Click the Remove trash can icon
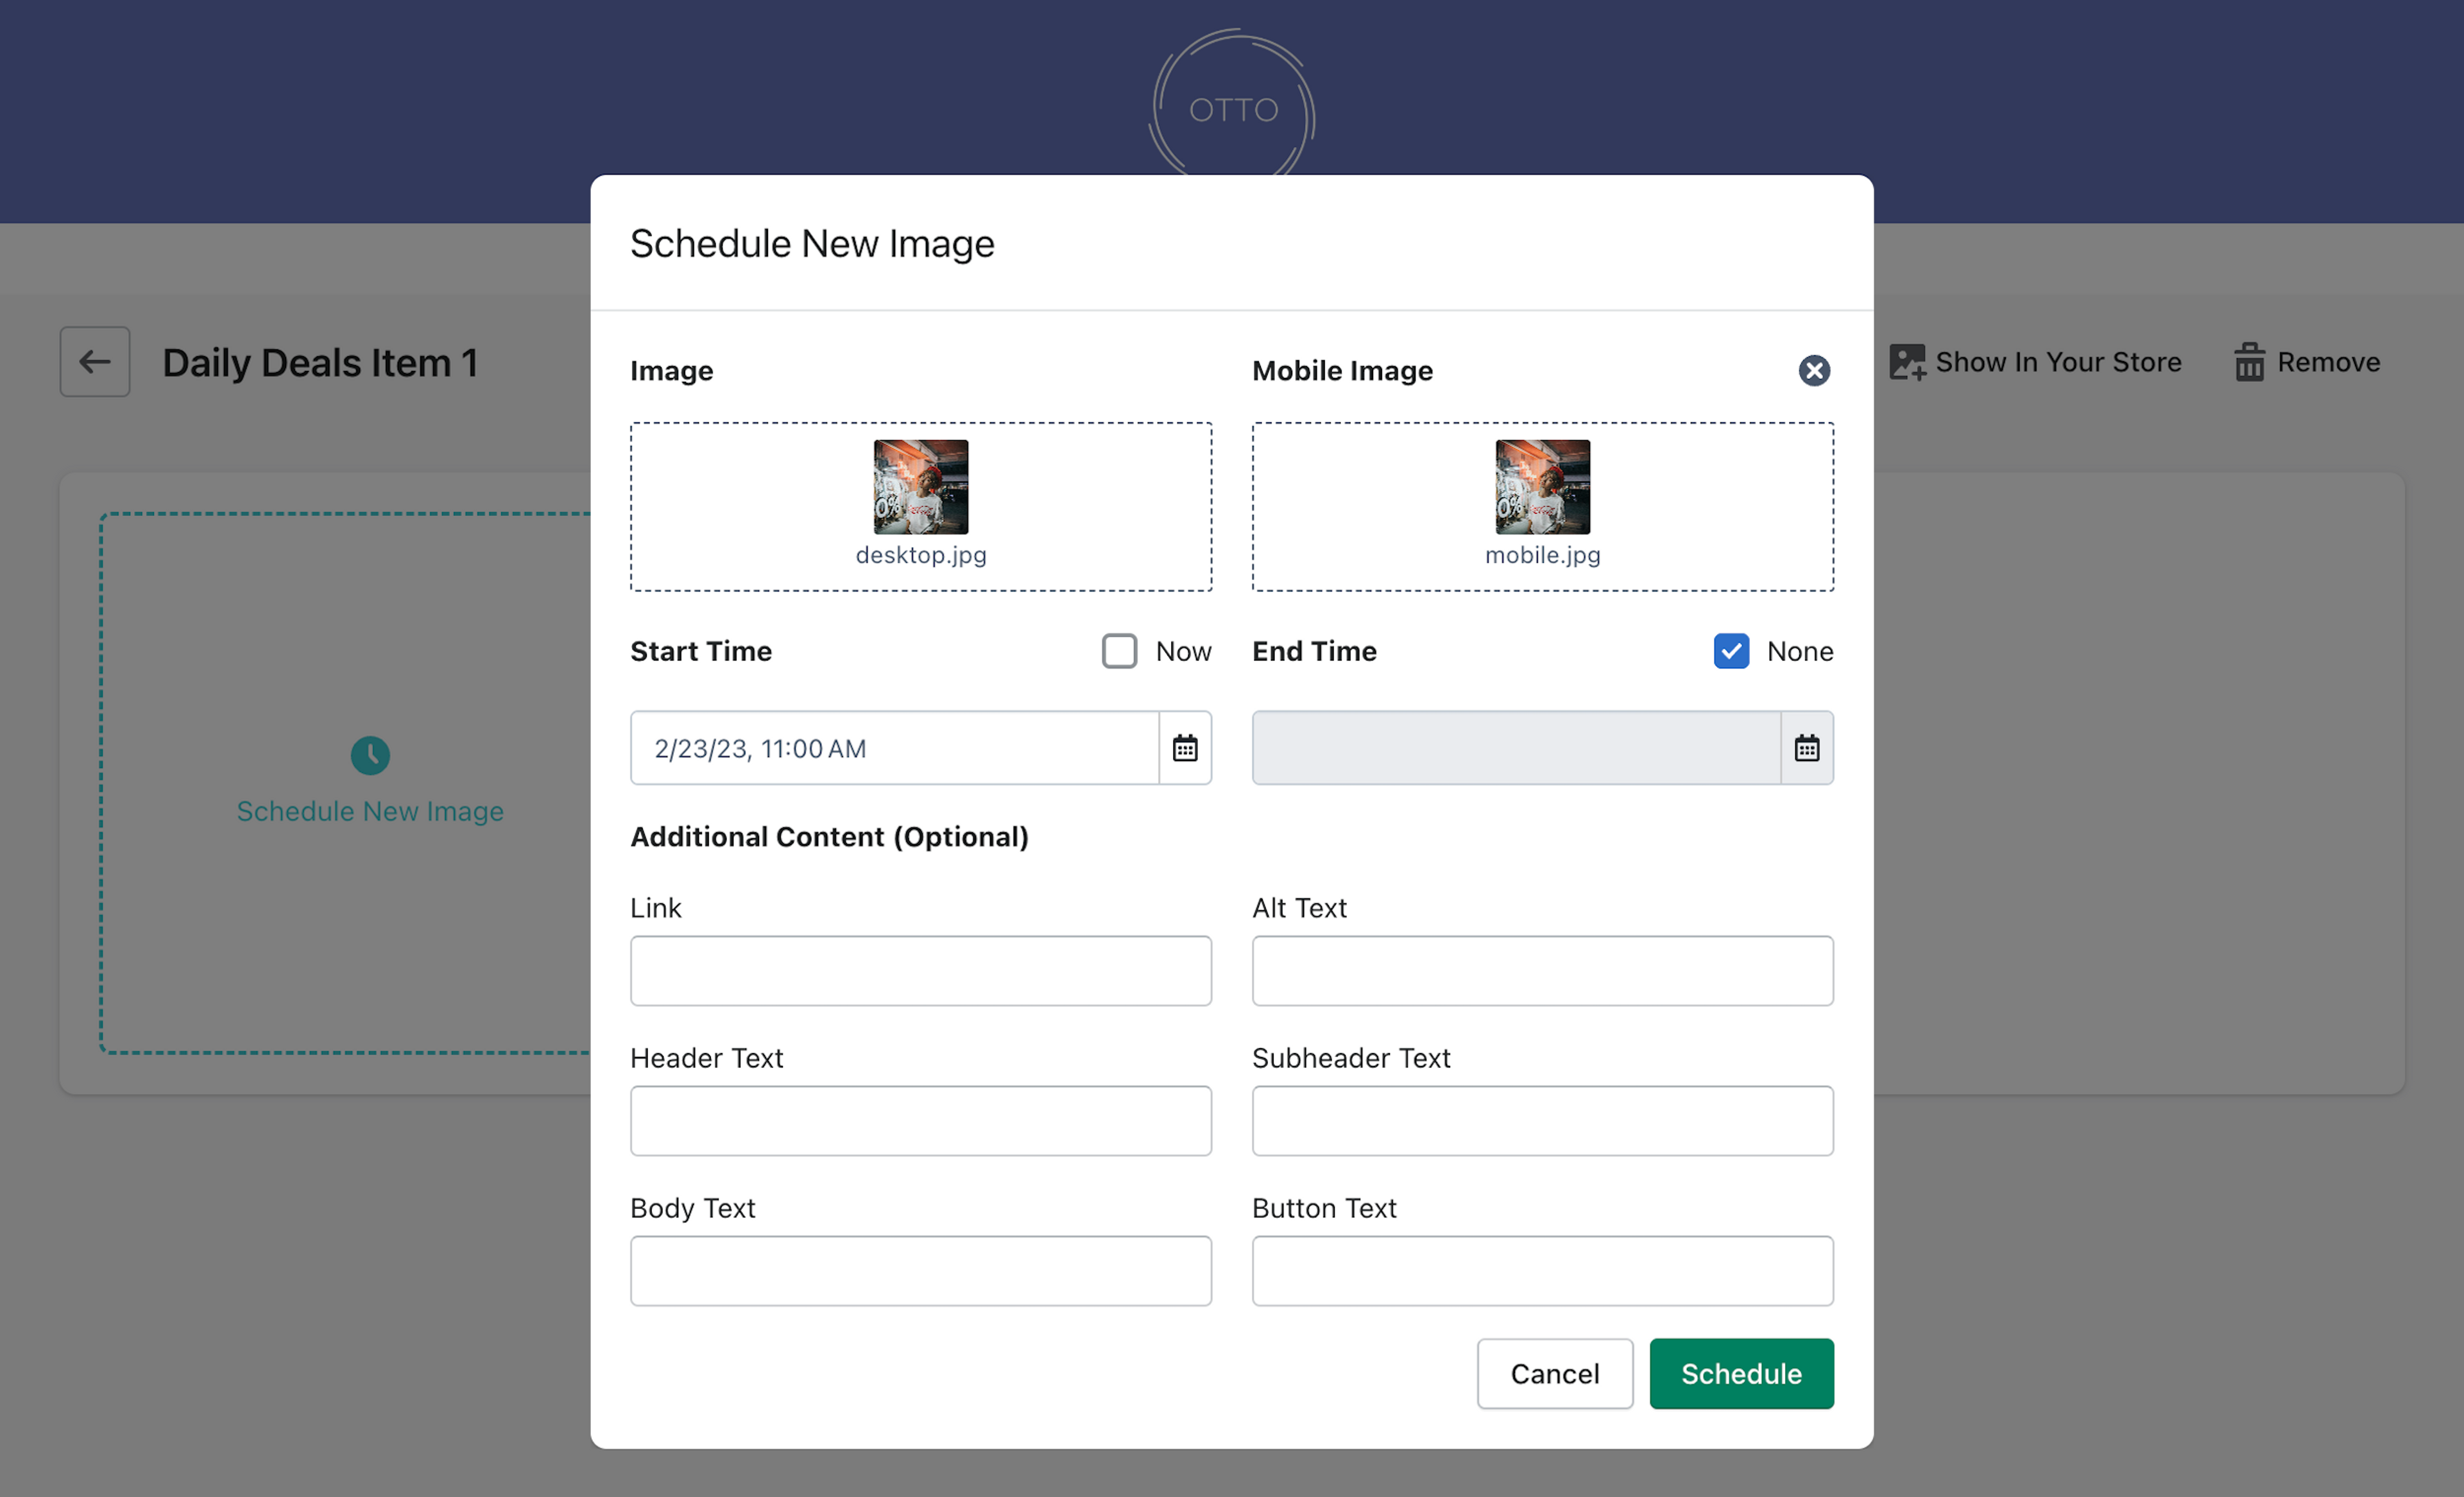This screenshot has width=2464, height=1497. (2249, 362)
